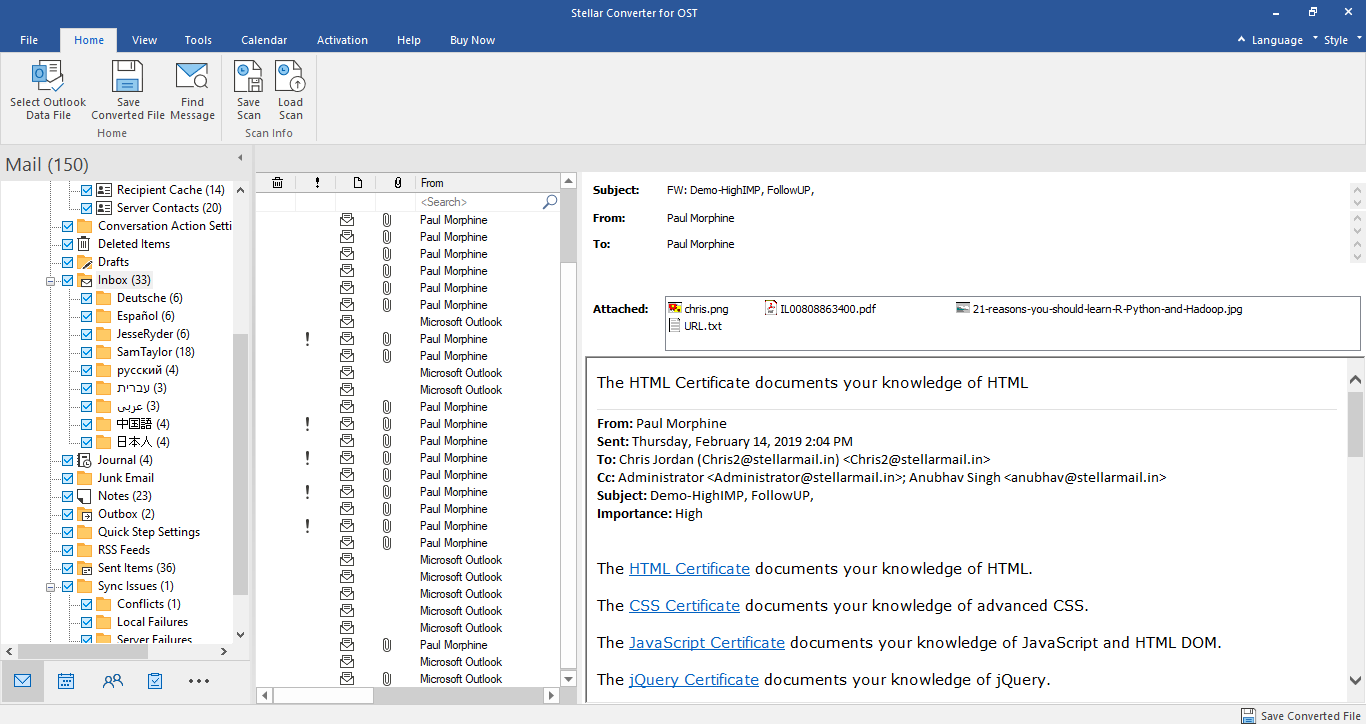Uncheck the Drafts folder checkbox
Screen dimensions: 1366x724
(x=68, y=262)
